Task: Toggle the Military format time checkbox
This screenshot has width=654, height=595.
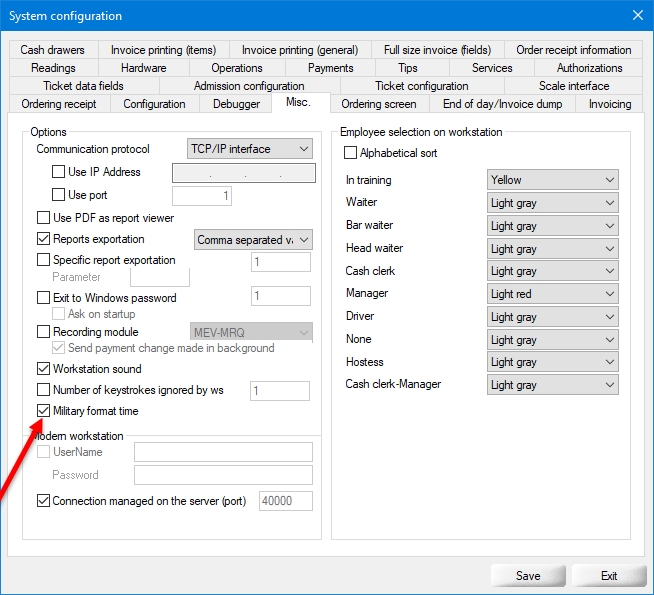Action: coord(43,411)
